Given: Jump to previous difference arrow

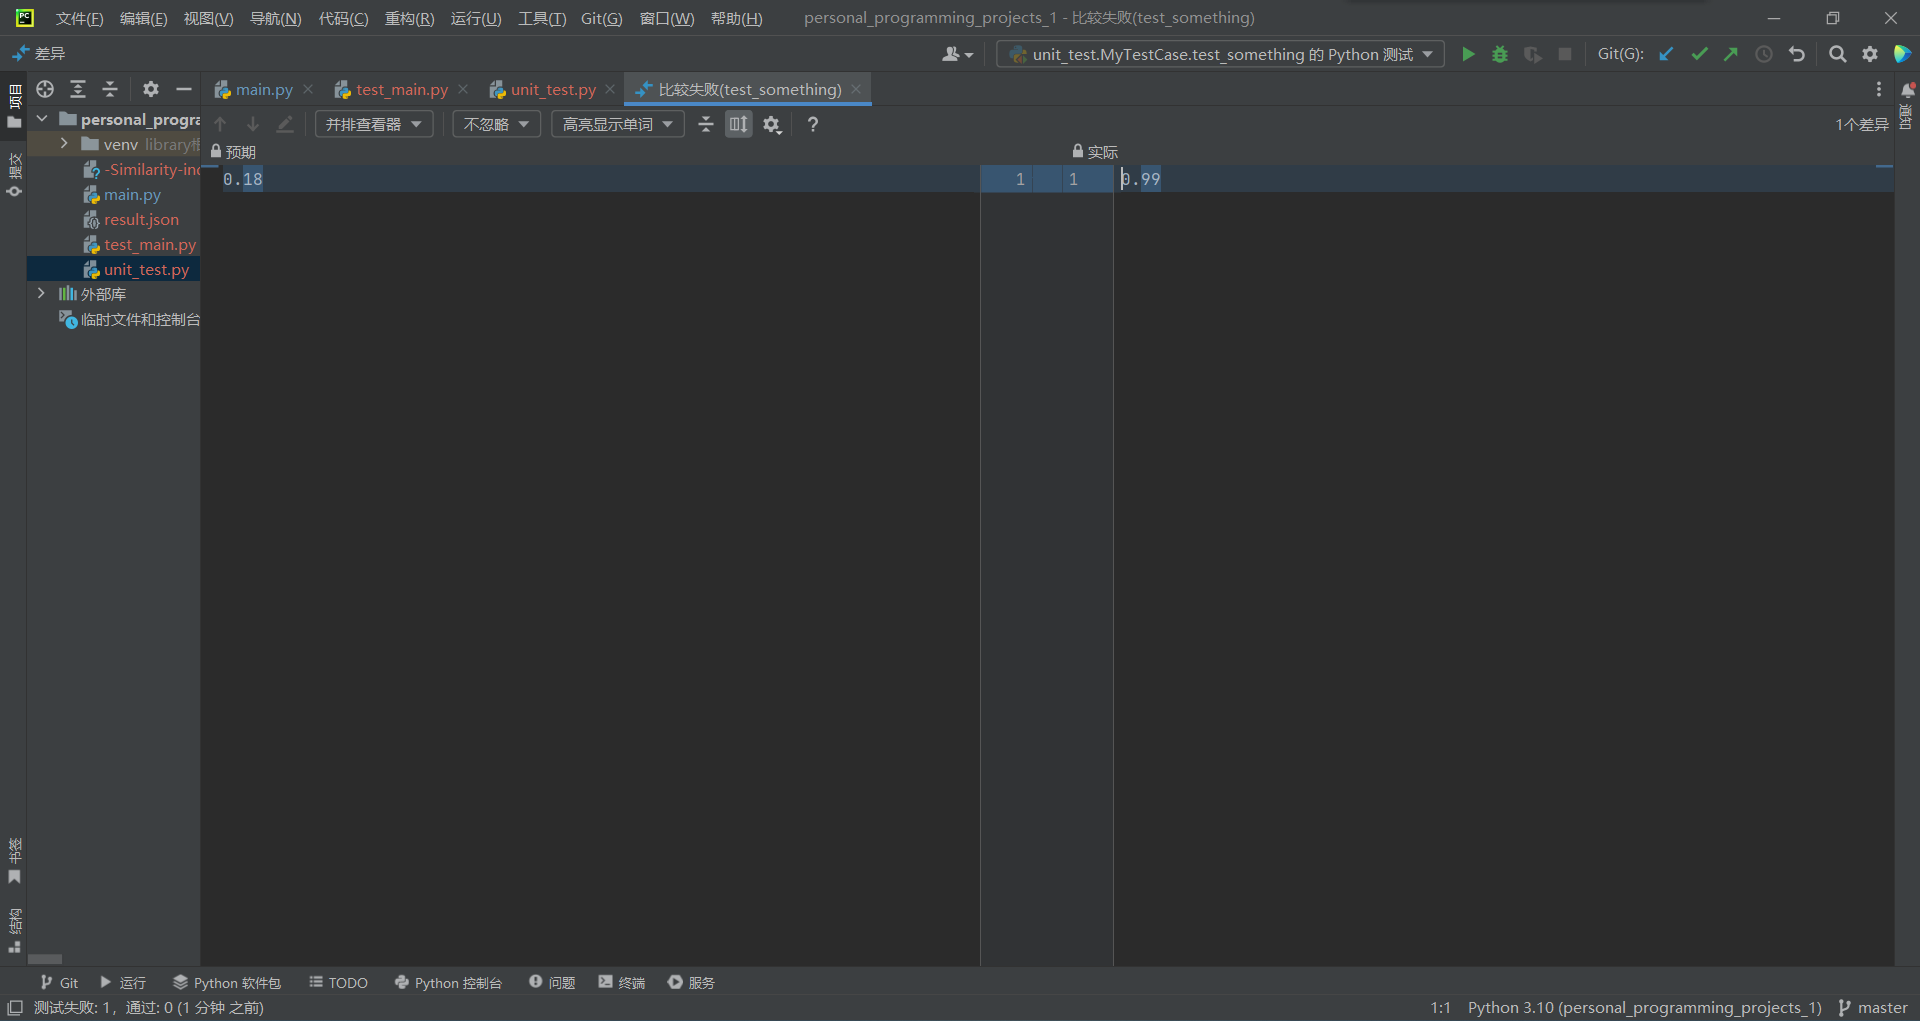Looking at the screenshot, I should [221, 124].
